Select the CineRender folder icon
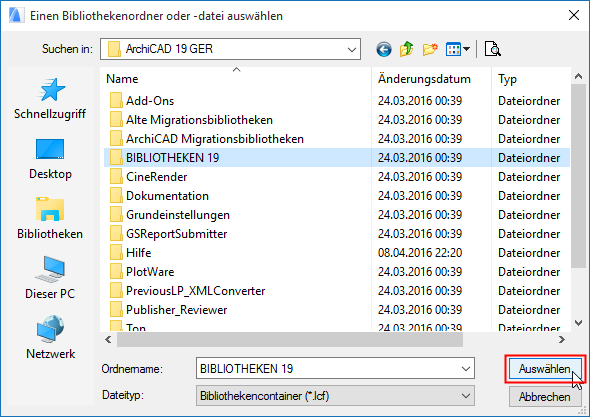The height and width of the screenshot is (417, 590). click(116, 177)
